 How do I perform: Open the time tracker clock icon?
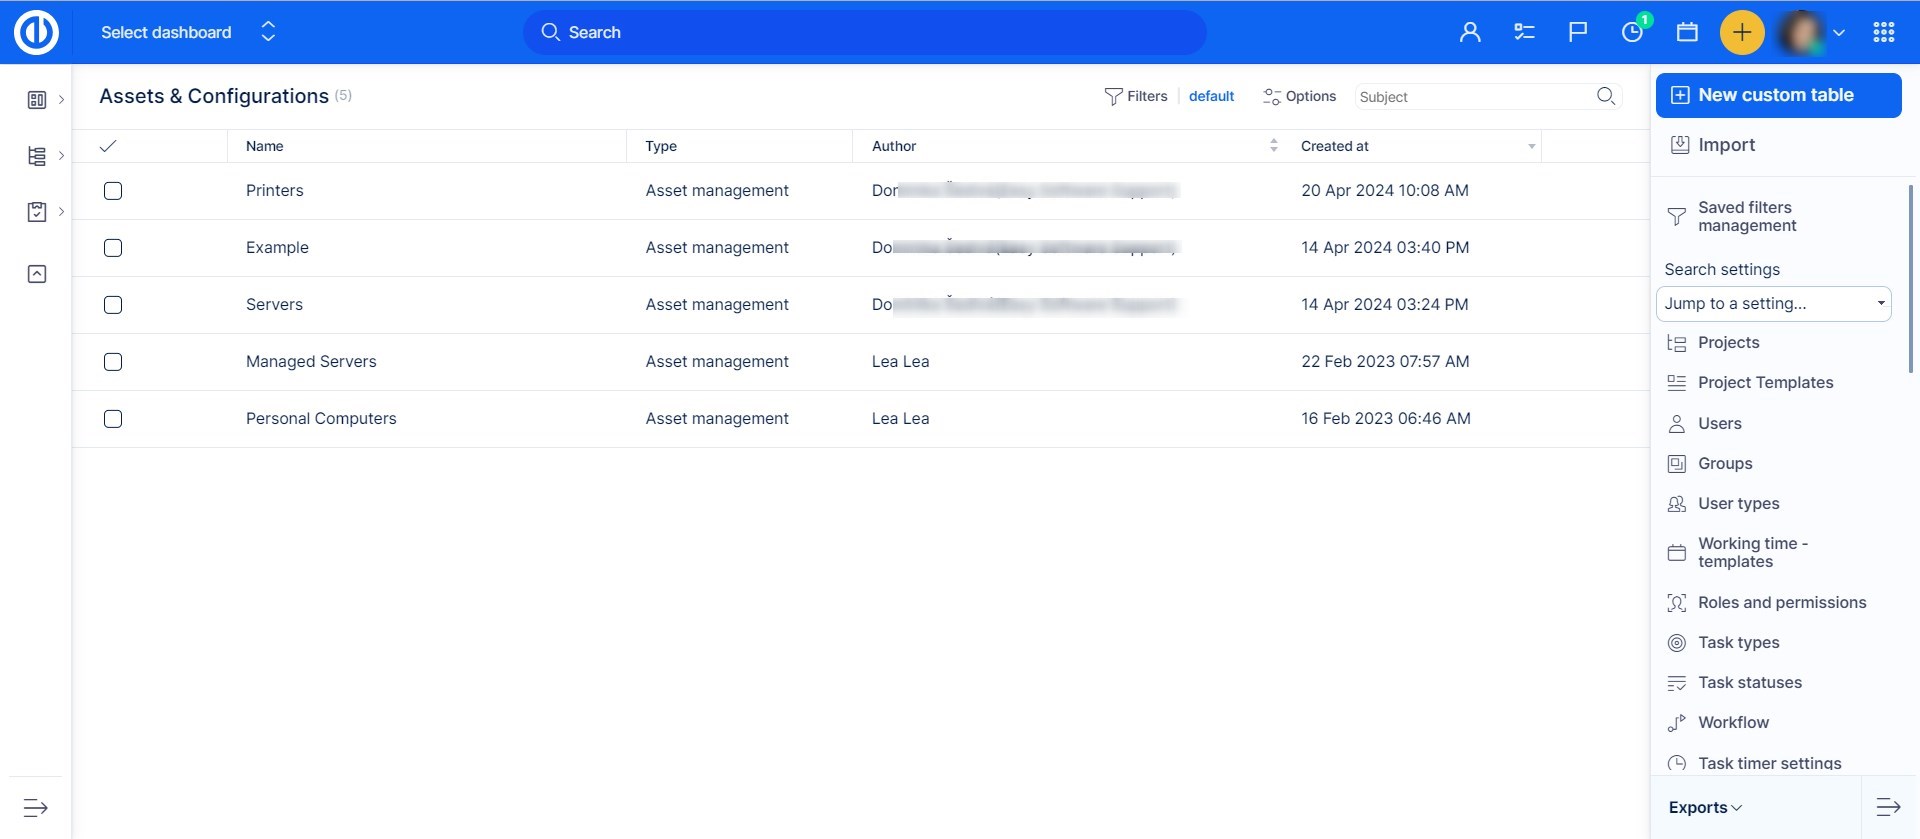1632,32
